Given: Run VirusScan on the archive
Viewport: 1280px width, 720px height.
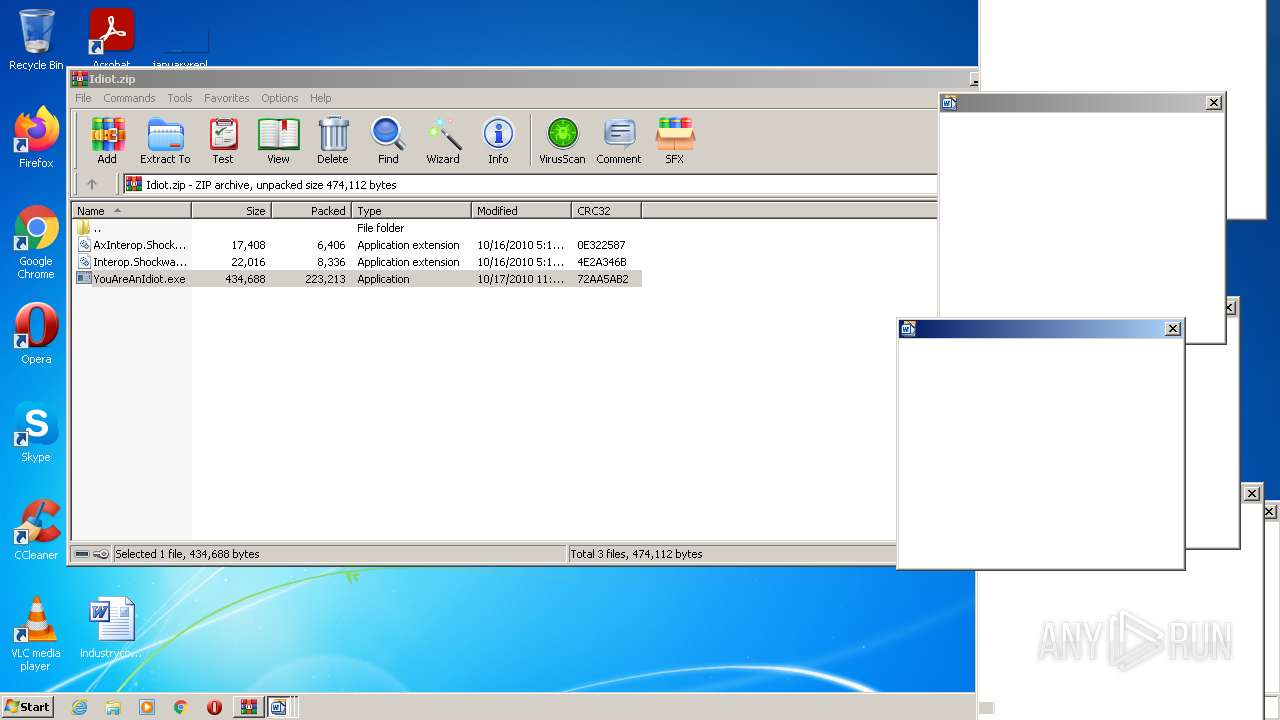Looking at the screenshot, I should pos(562,141).
